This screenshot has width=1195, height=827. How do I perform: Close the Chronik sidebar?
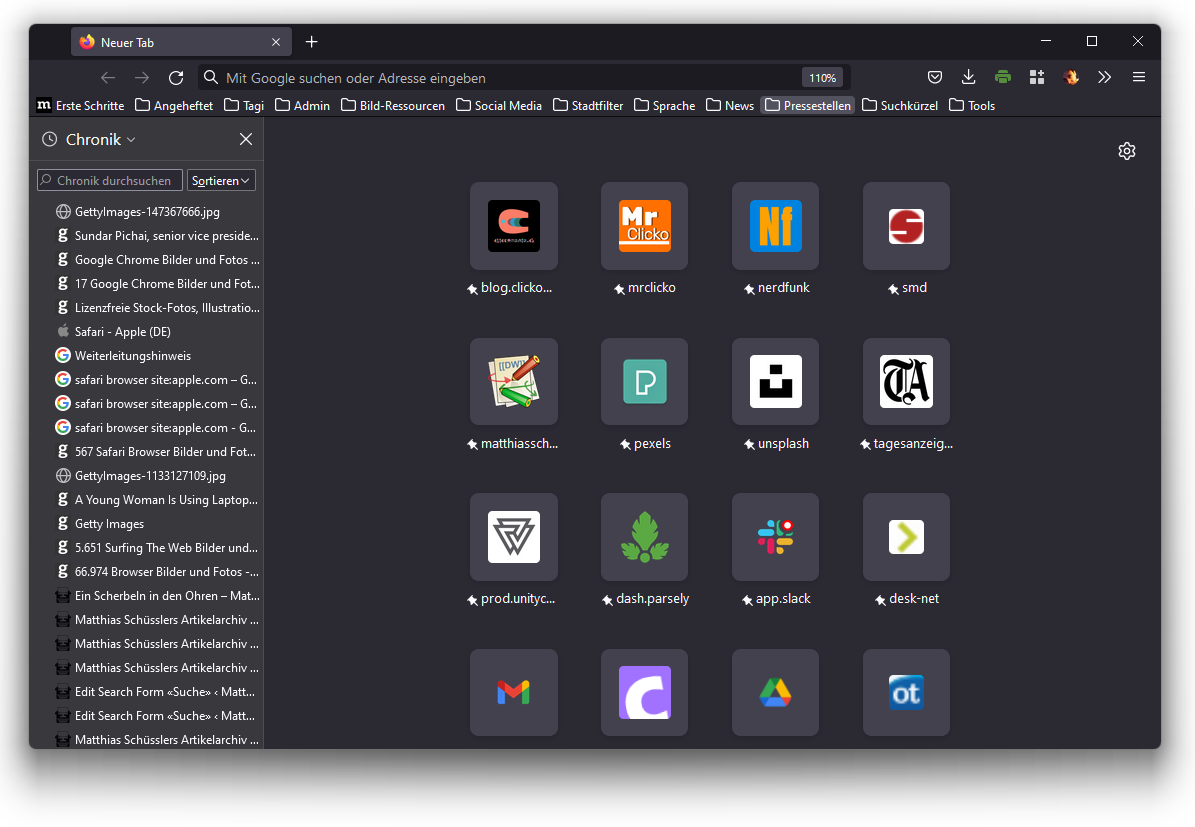point(246,140)
